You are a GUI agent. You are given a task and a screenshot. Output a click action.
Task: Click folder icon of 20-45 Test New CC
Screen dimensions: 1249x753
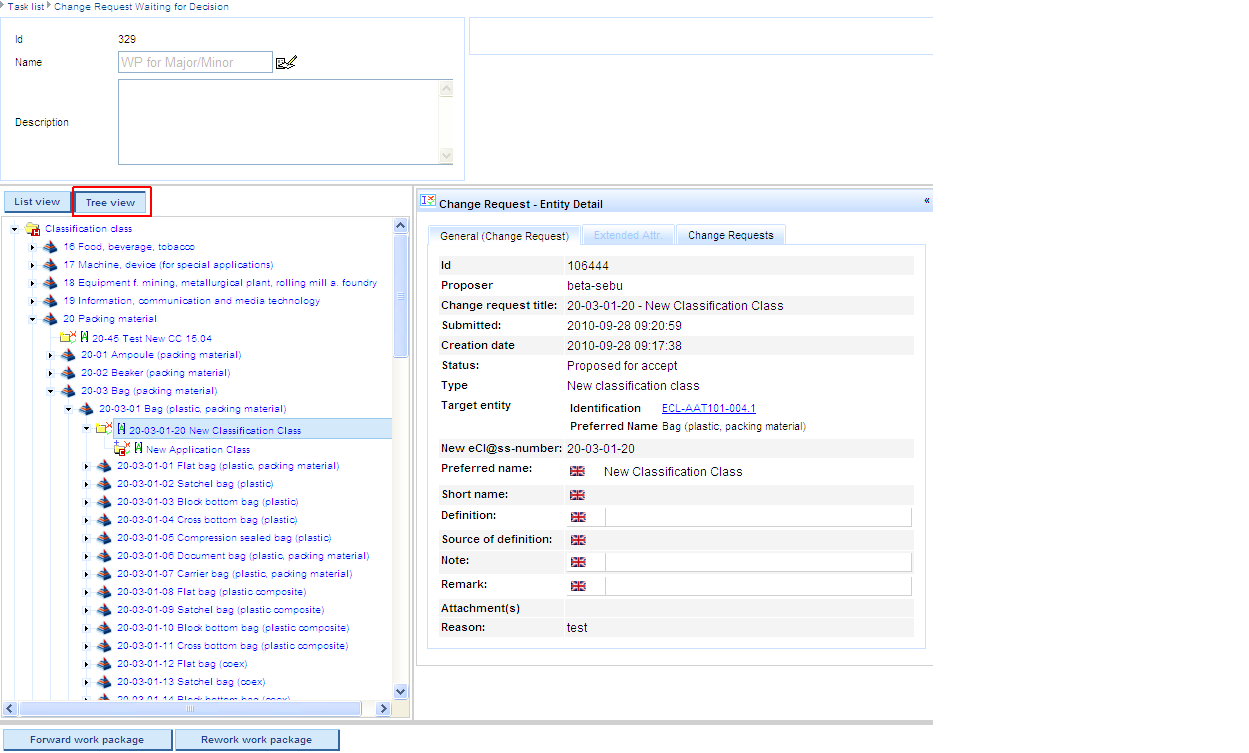67,338
